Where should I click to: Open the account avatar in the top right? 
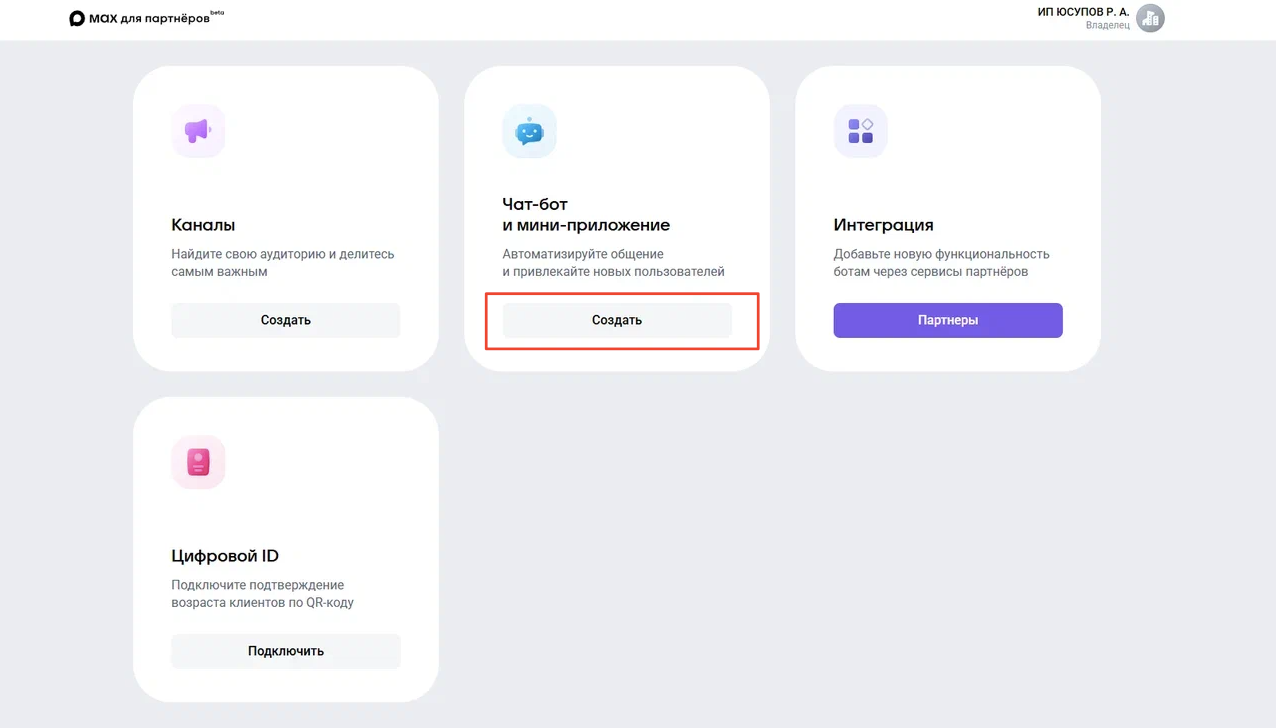coord(1150,18)
